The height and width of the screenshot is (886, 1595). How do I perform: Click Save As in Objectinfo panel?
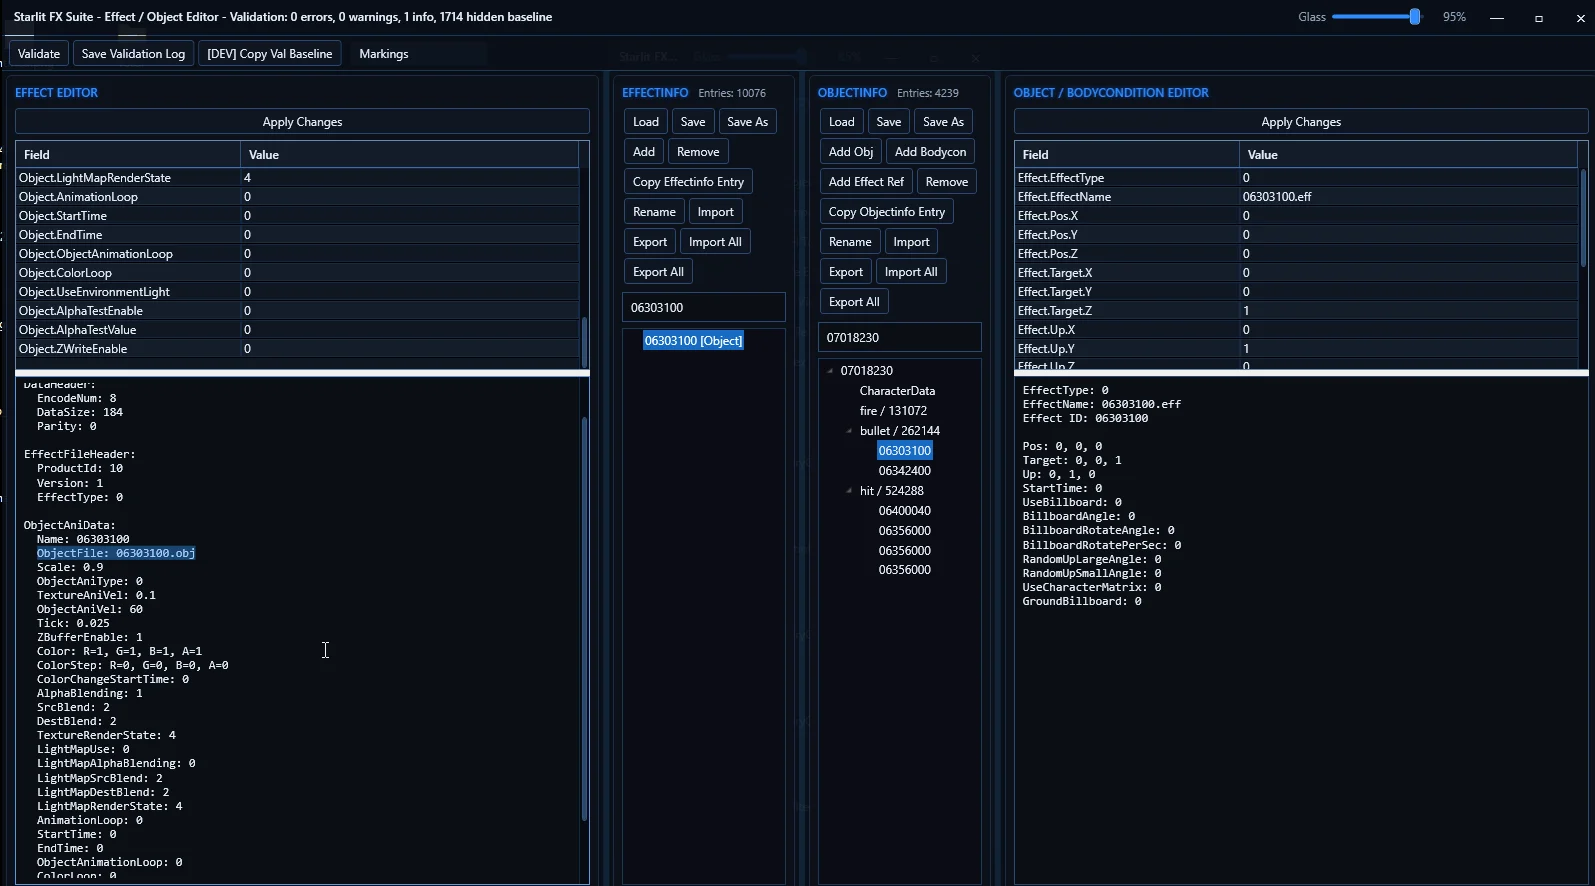[x=944, y=122]
